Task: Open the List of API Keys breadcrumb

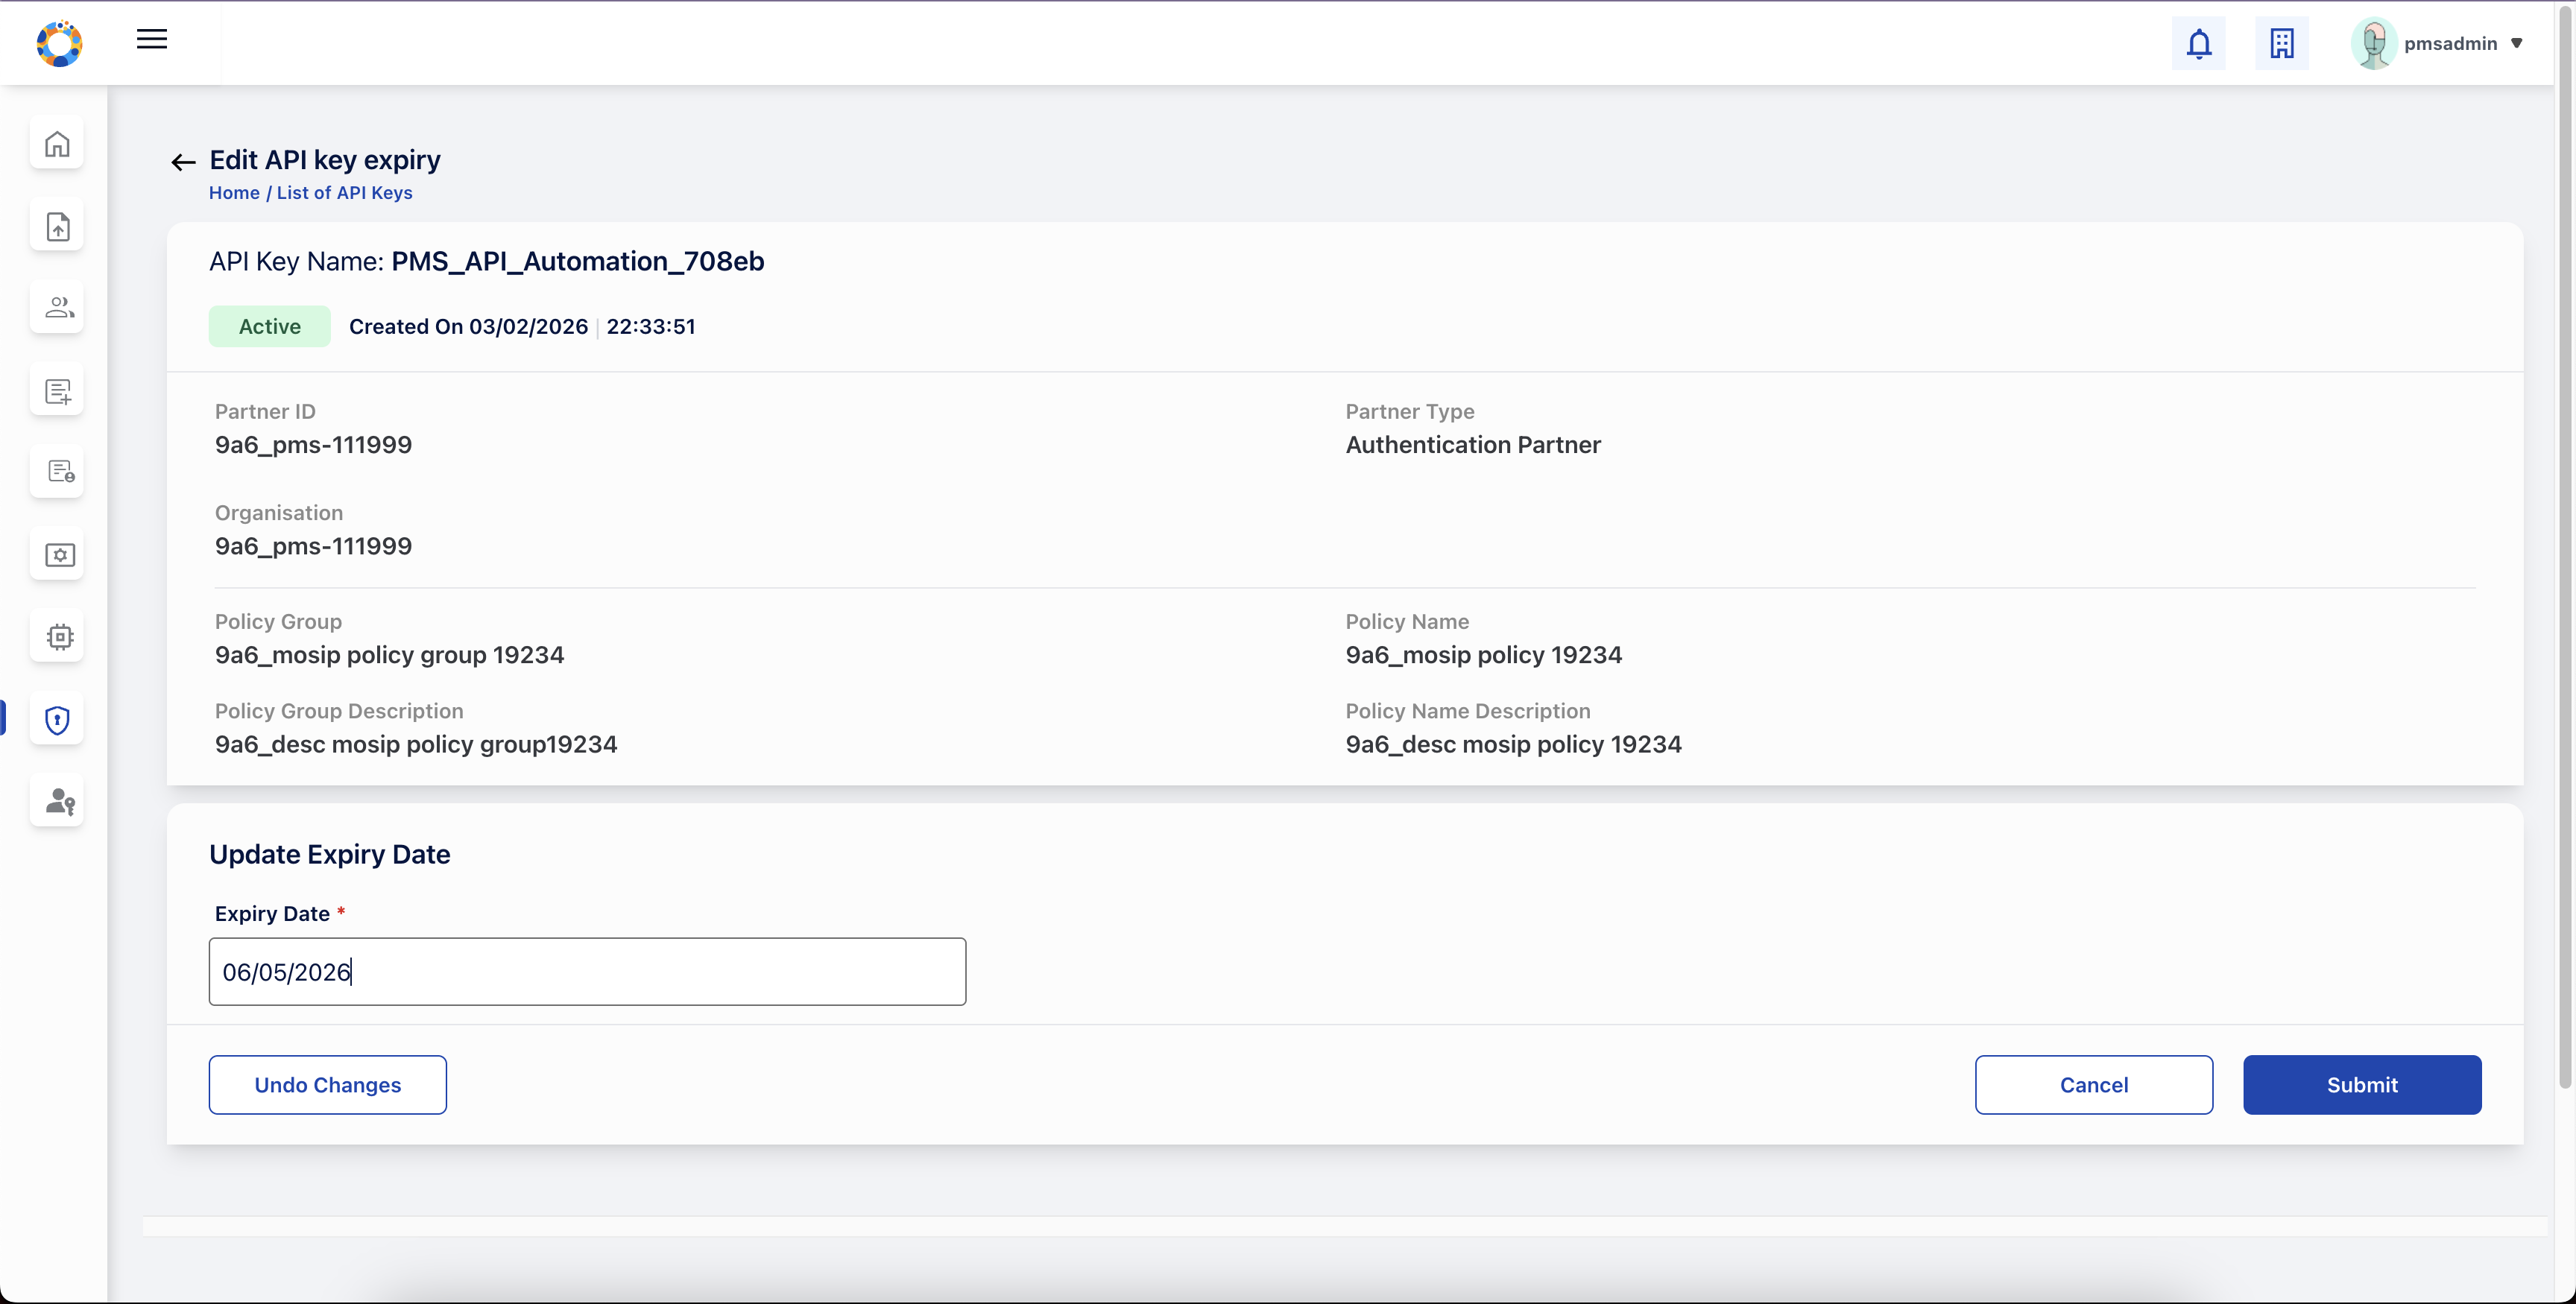Action: click(344, 192)
